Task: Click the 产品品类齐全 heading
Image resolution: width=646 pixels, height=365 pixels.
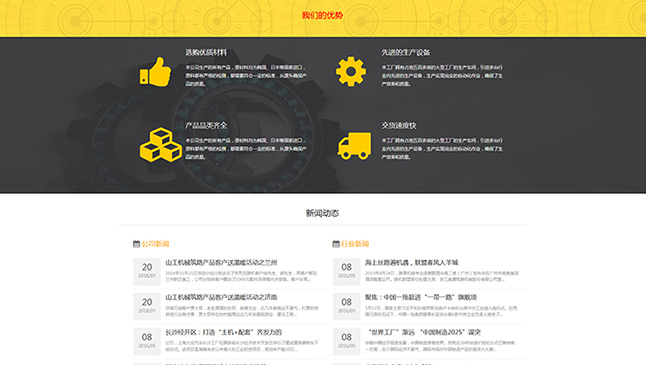Action: click(206, 125)
